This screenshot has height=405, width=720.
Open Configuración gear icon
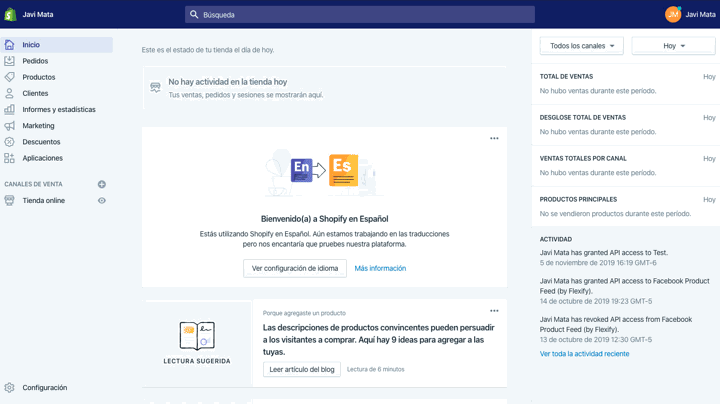coord(9,388)
